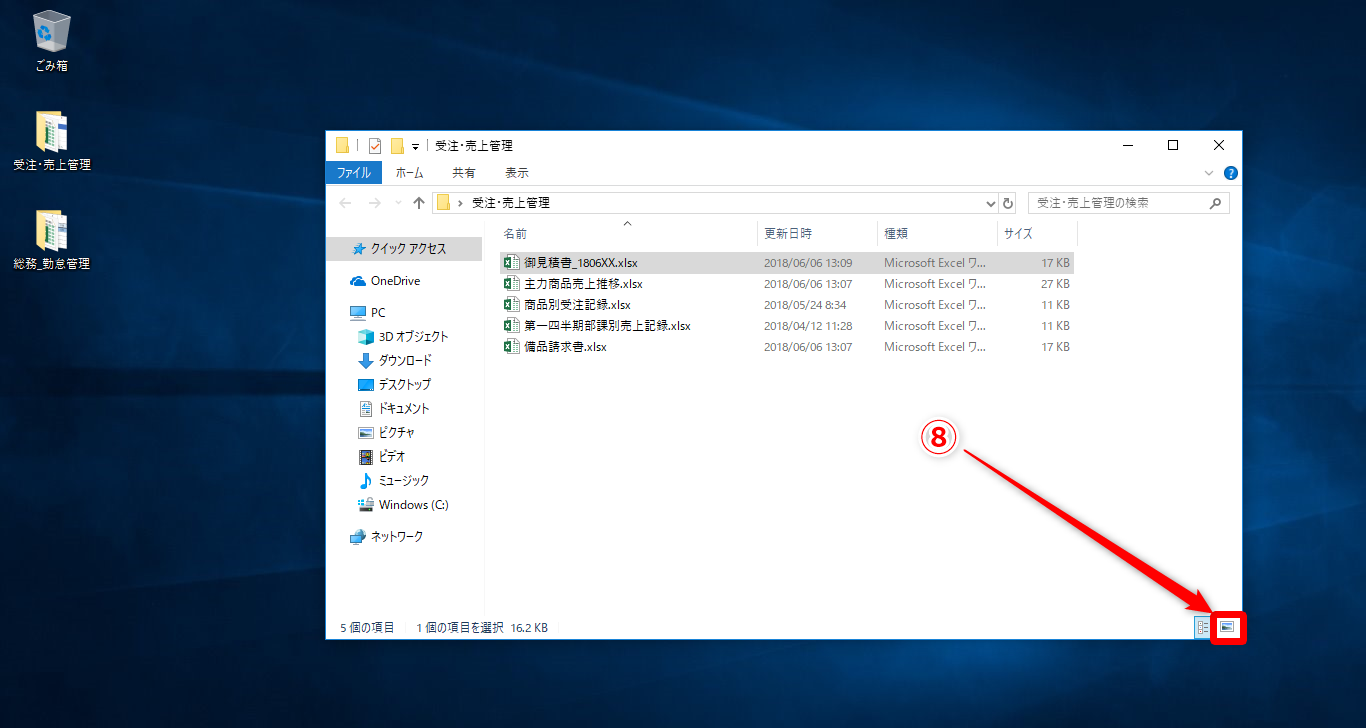Sort by サイズ column header
This screenshot has width=1366, height=728.
click(1037, 233)
